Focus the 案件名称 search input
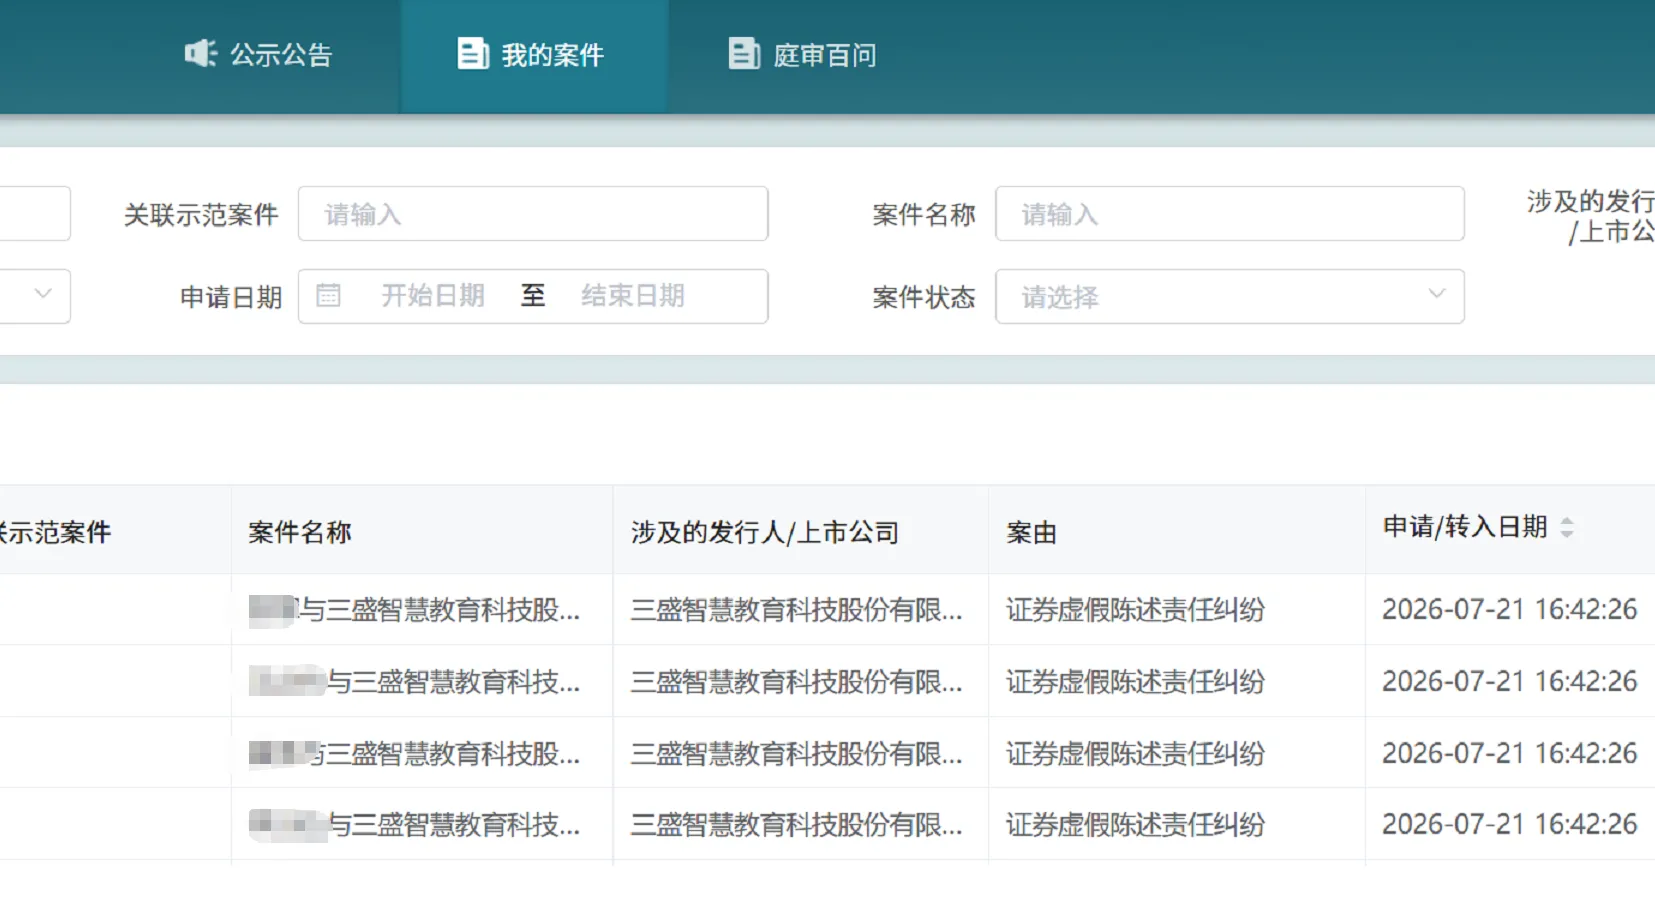Image resolution: width=1655 pixels, height=901 pixels. coord(1230,214)
